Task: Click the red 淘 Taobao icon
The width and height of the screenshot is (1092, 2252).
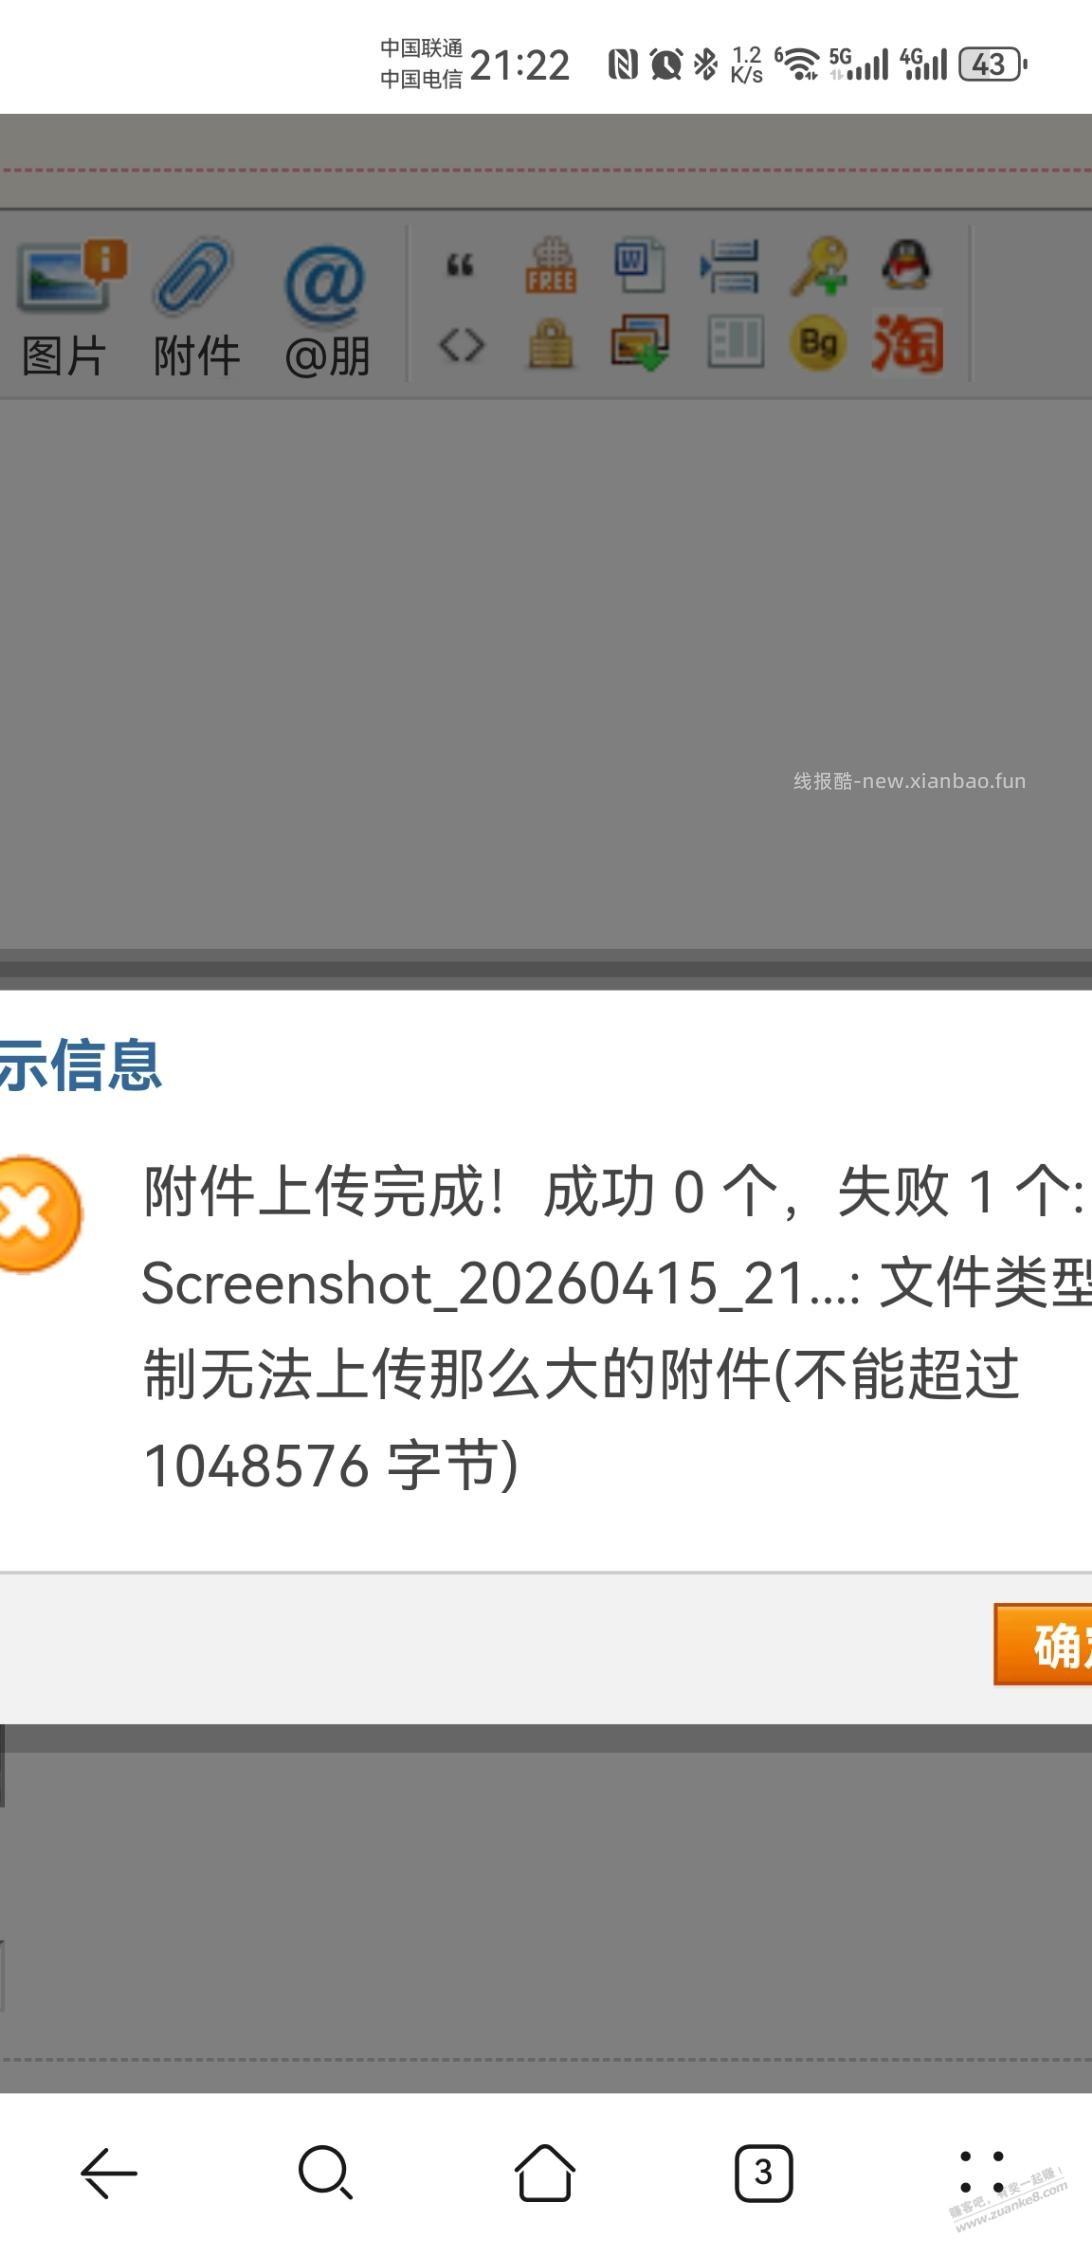Action: pyautogui.click(x=907, y=343)
